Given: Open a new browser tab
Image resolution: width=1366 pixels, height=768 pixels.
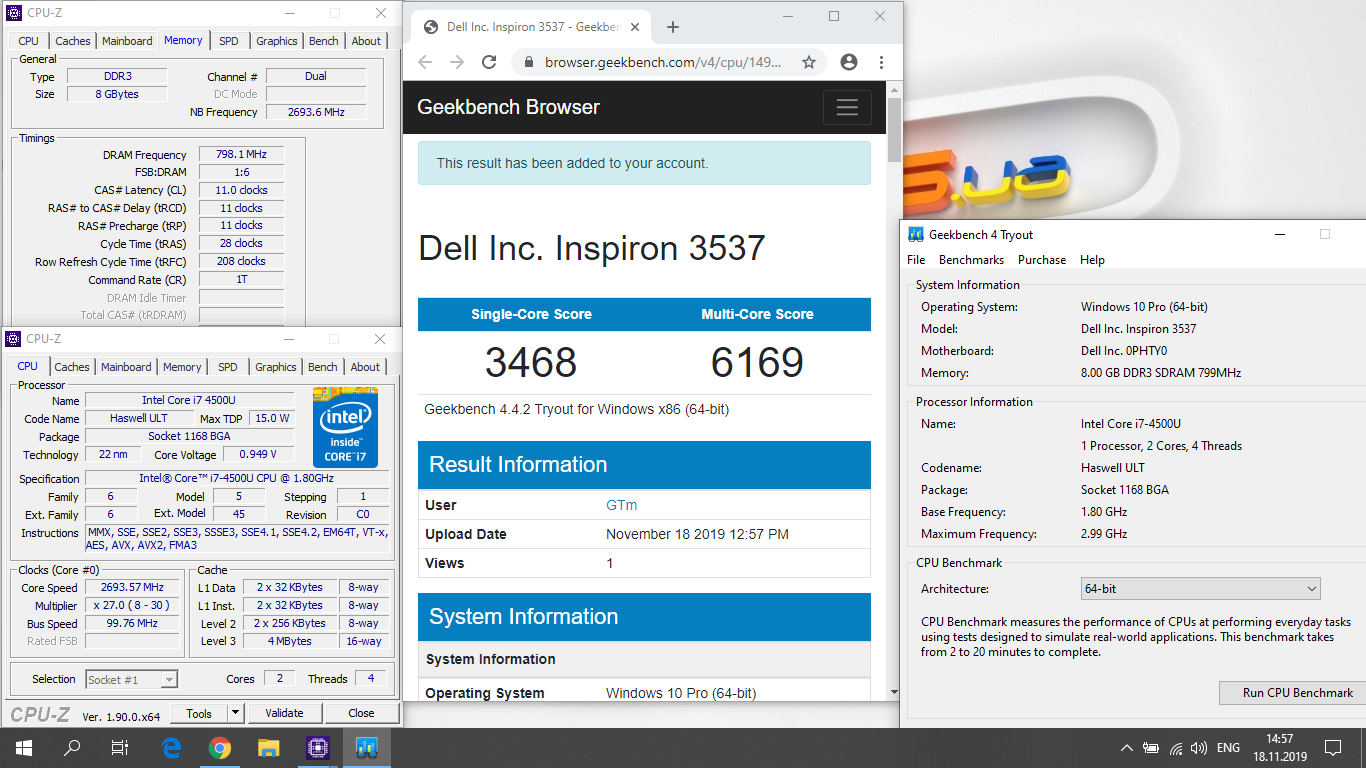Looking at the screenshot, I should (x=673, y=27).
